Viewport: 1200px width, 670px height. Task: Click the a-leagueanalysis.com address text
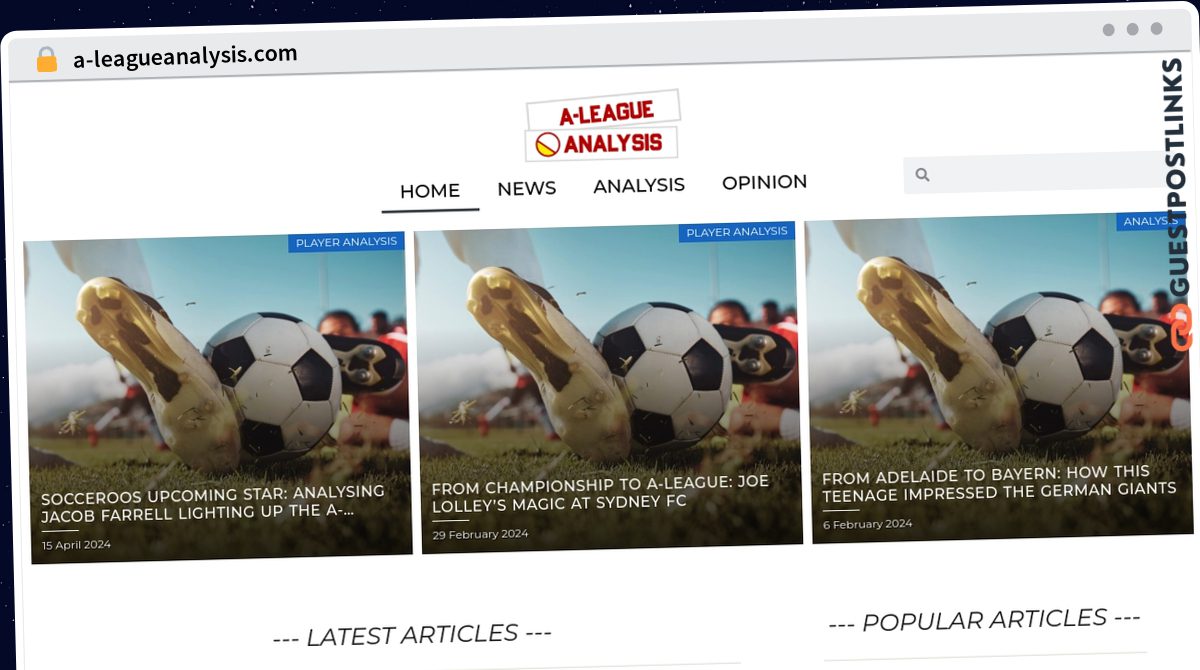[185, 56]
